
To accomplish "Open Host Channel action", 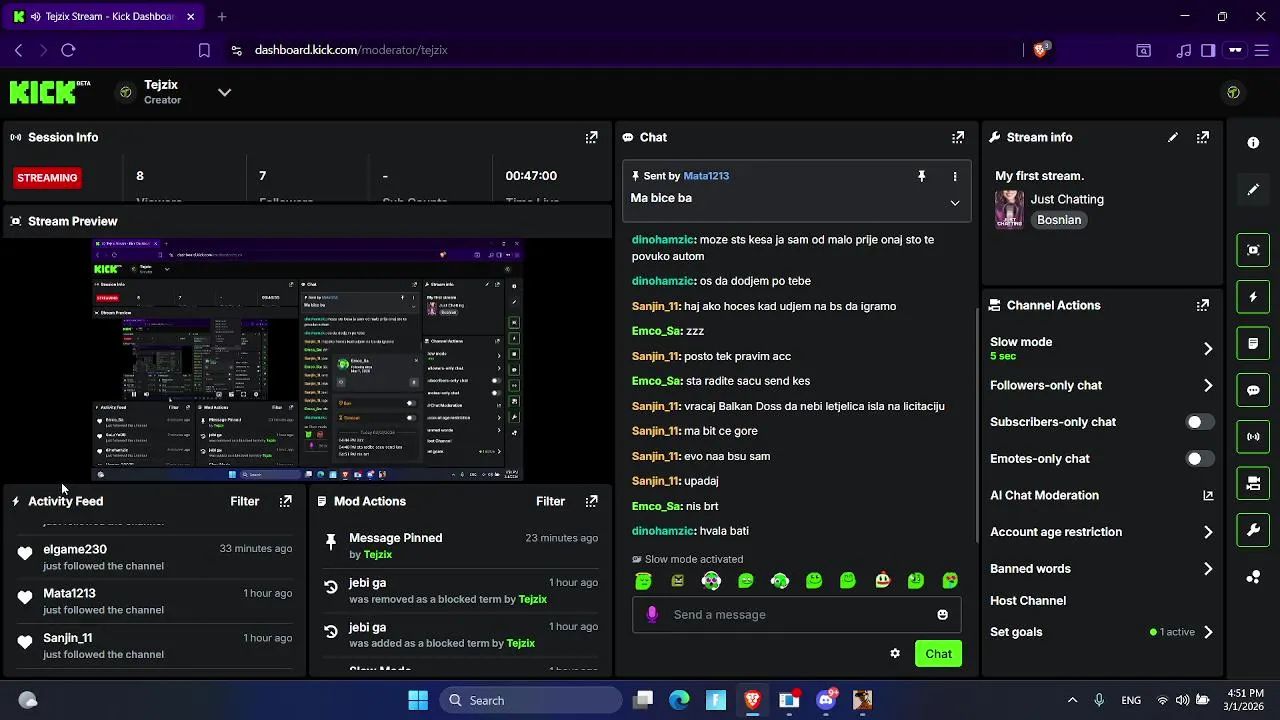I will pos(1028,601).
